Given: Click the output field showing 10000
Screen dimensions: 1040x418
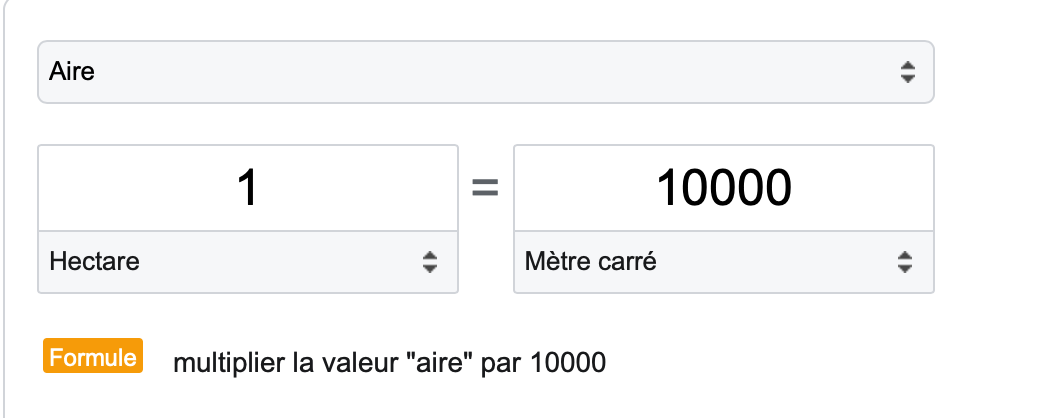Looking at the screenshot, I should [723, 188].
